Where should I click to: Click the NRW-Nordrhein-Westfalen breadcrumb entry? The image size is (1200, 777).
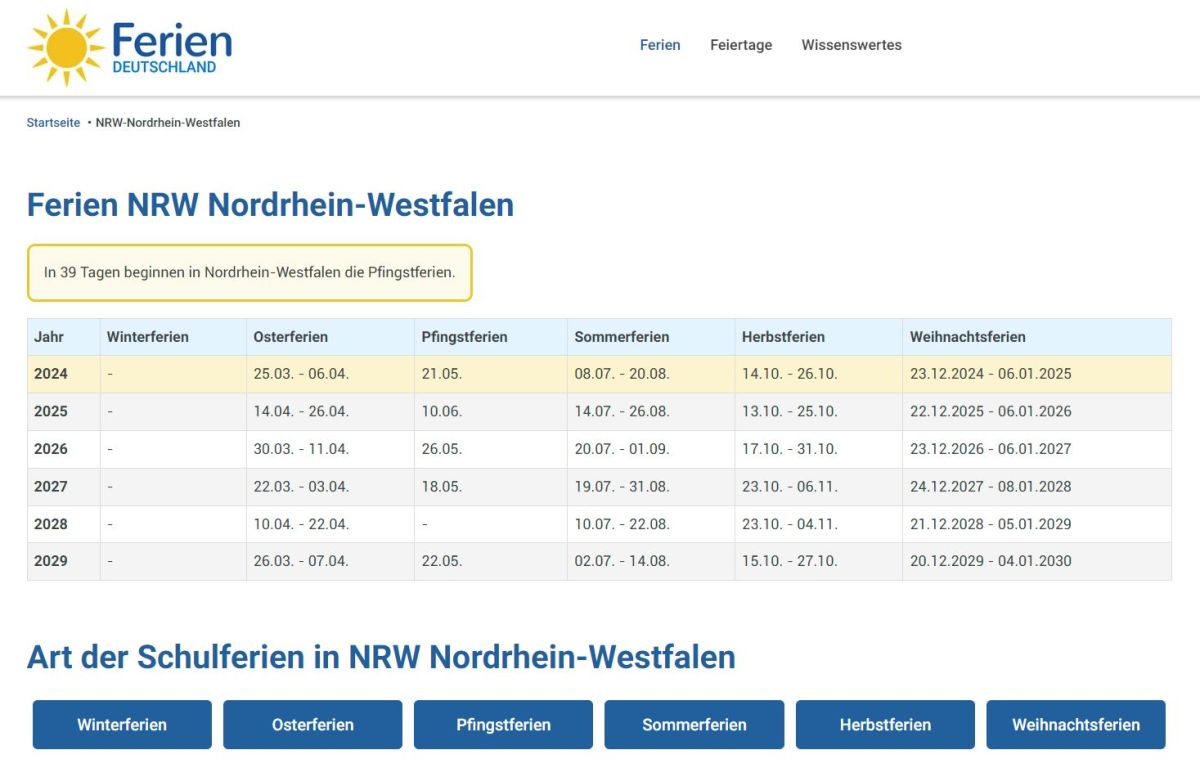click(167, 122)
